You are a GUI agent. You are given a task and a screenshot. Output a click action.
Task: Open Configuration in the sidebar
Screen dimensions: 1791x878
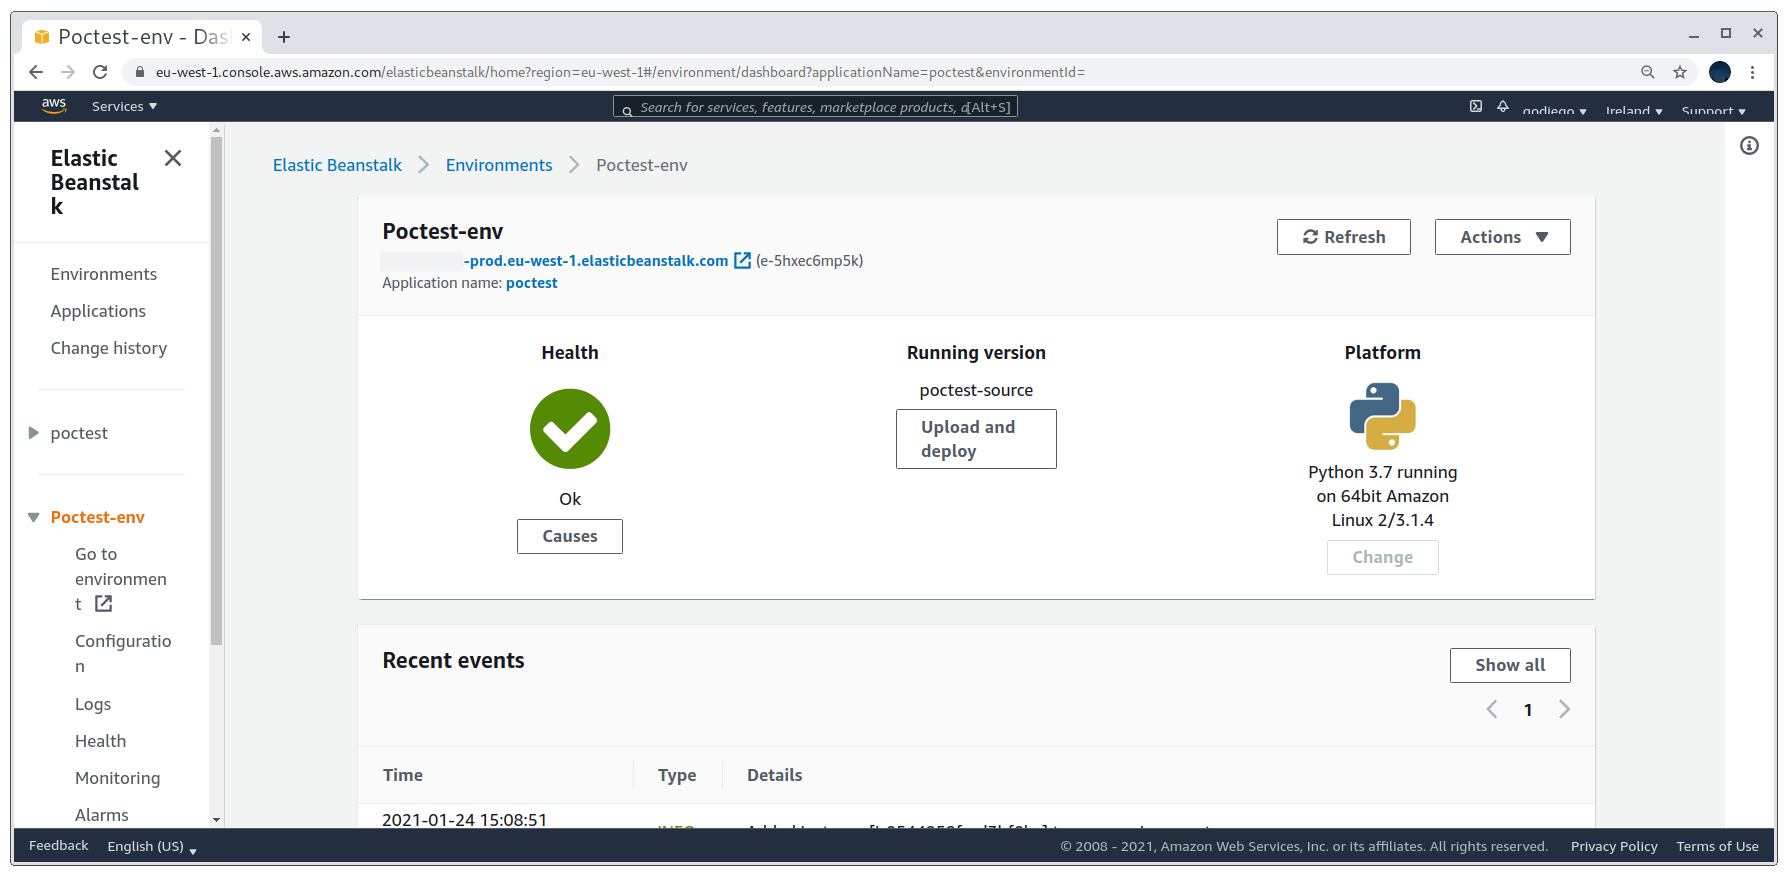[123, 653]
